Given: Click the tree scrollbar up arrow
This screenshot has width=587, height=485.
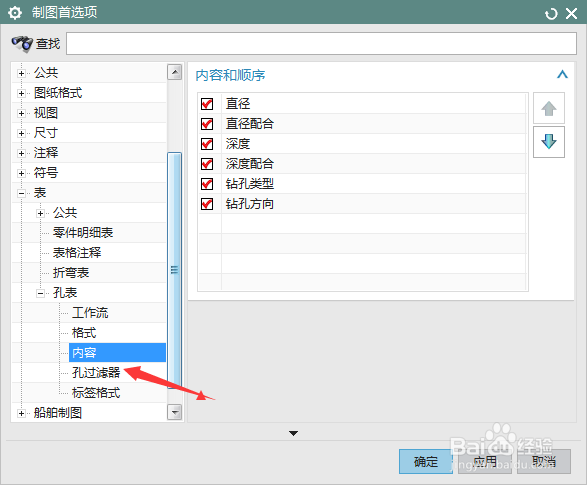Looking at the screenshot, I should [174, 72].
